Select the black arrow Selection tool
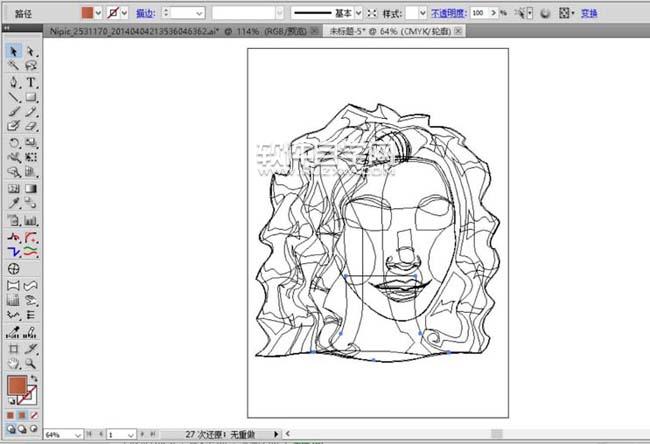Image resolution: width=650 pixels, height=444 pixels. point(14,51)
